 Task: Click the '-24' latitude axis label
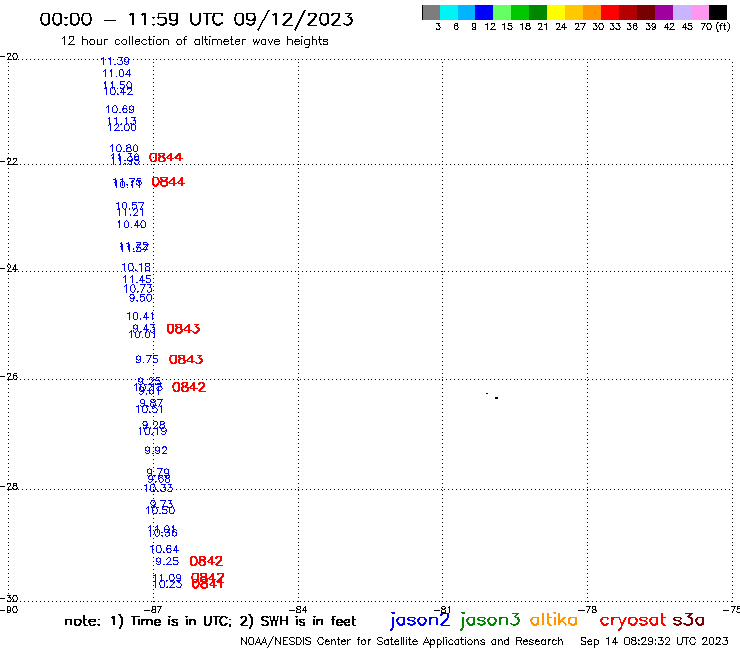(9, 268)
